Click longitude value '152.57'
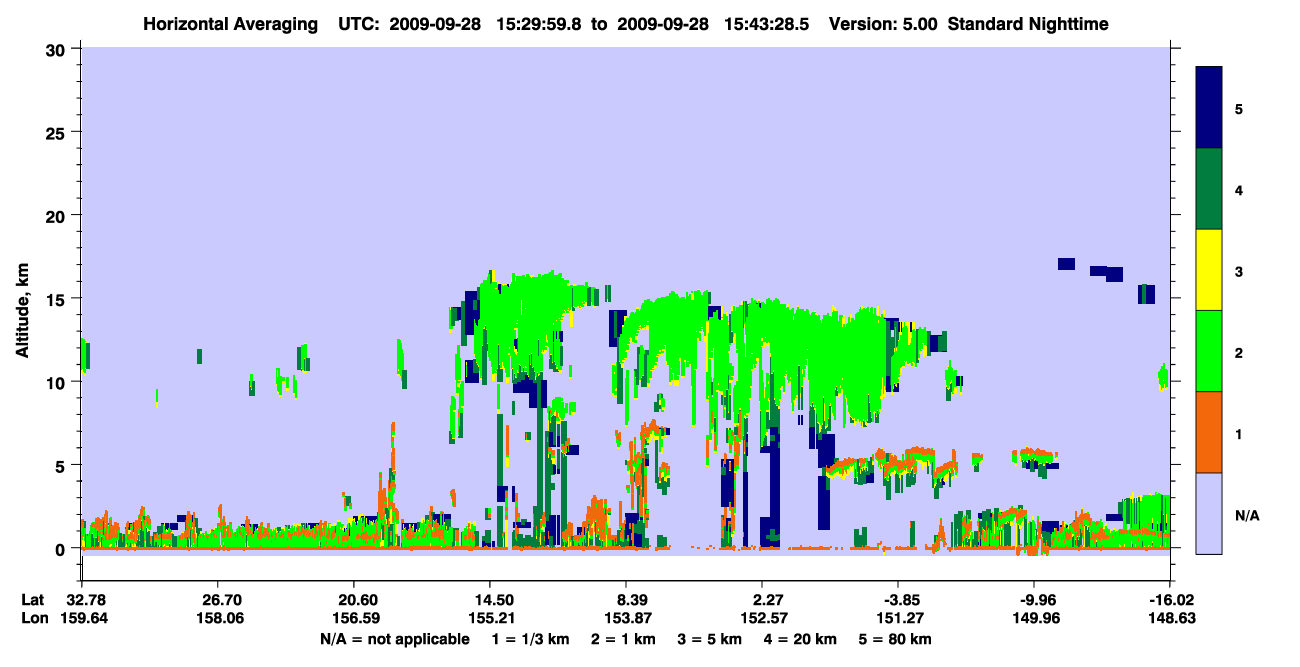 762,619
